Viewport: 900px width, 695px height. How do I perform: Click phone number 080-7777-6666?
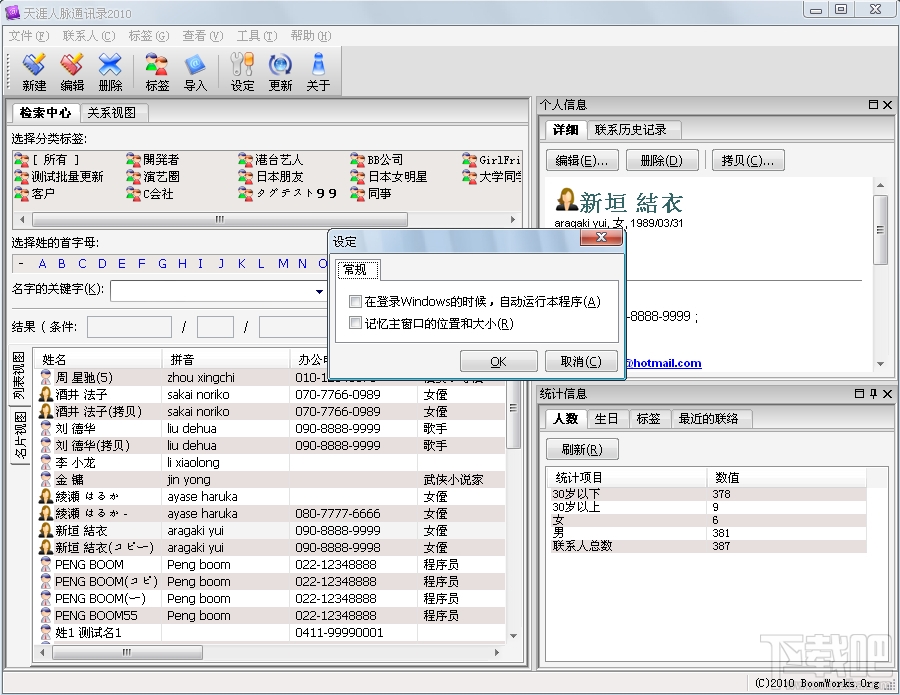[x=338, y=513]
